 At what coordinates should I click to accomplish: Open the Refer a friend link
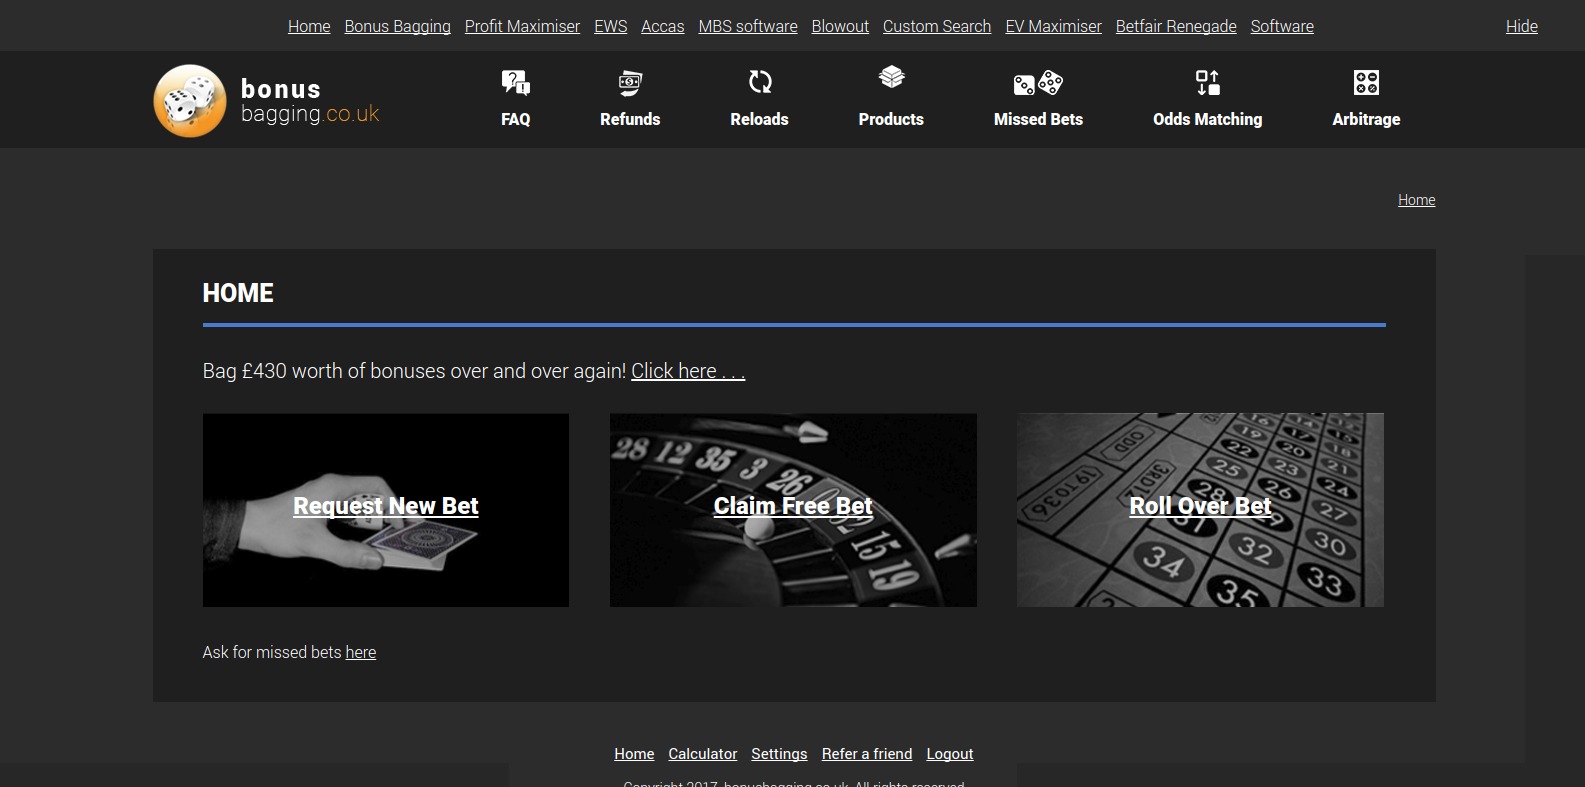[867, 754]
